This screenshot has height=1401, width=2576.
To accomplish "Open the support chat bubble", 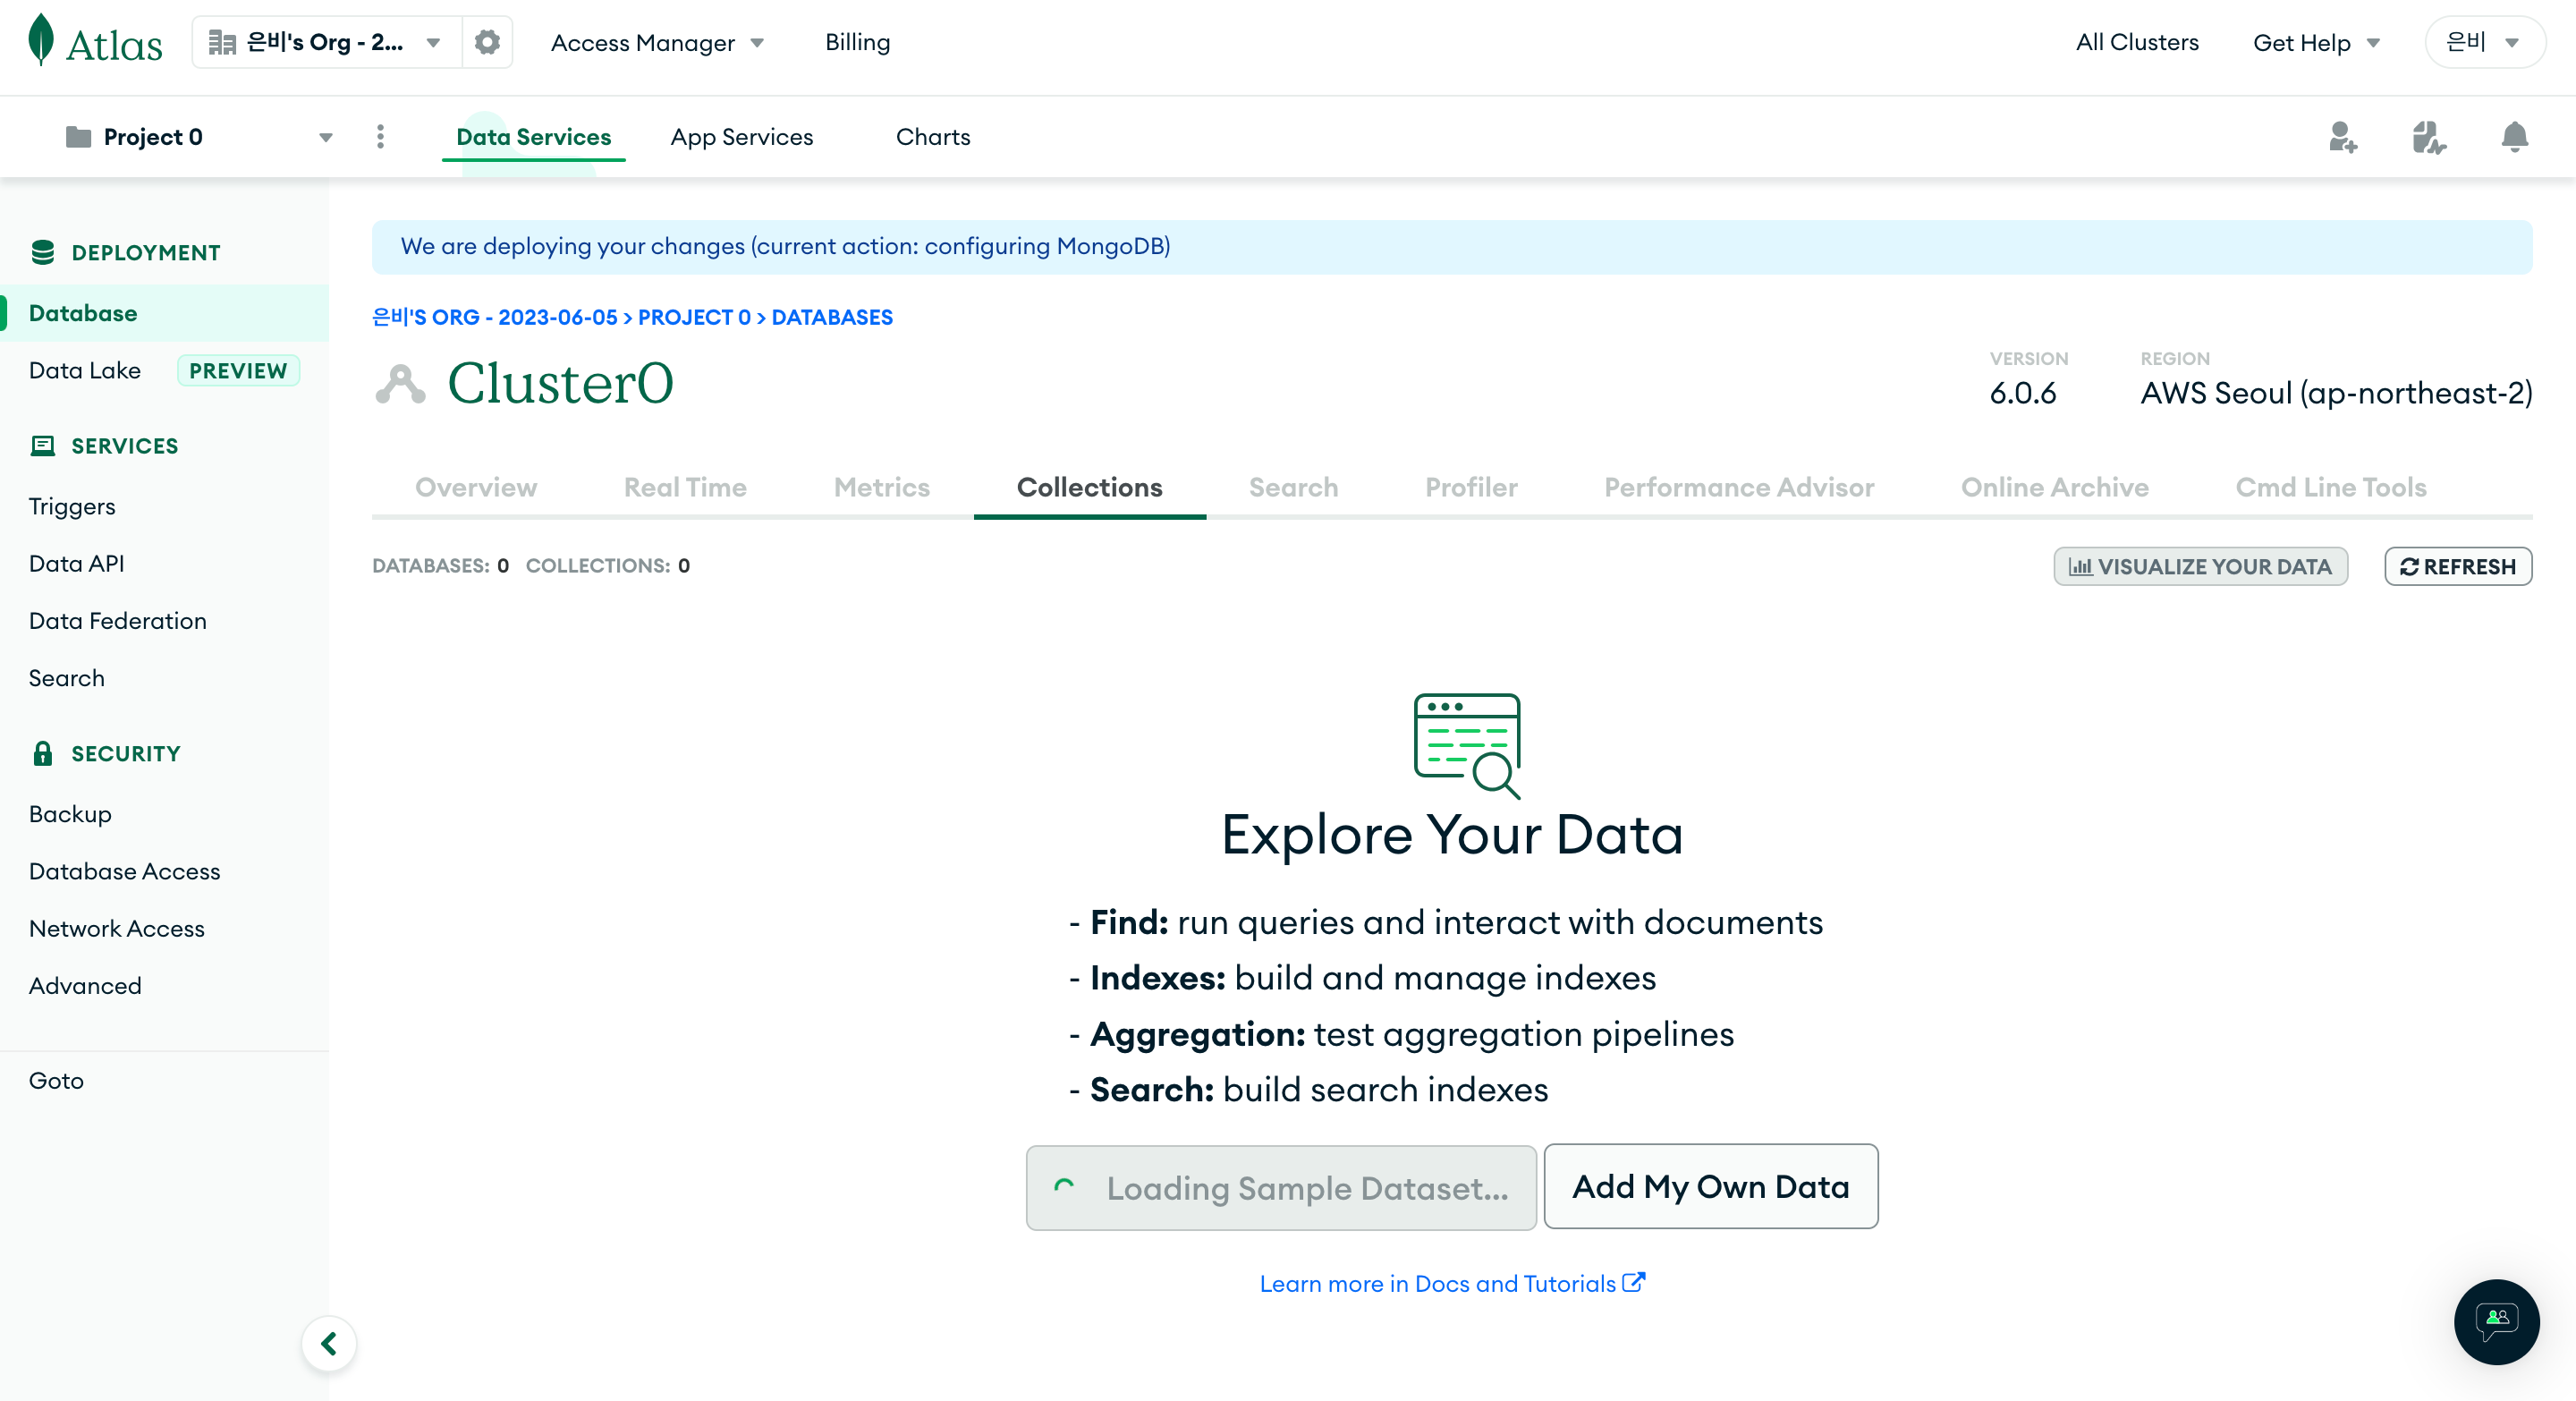I will (x=2496, y=1321).
